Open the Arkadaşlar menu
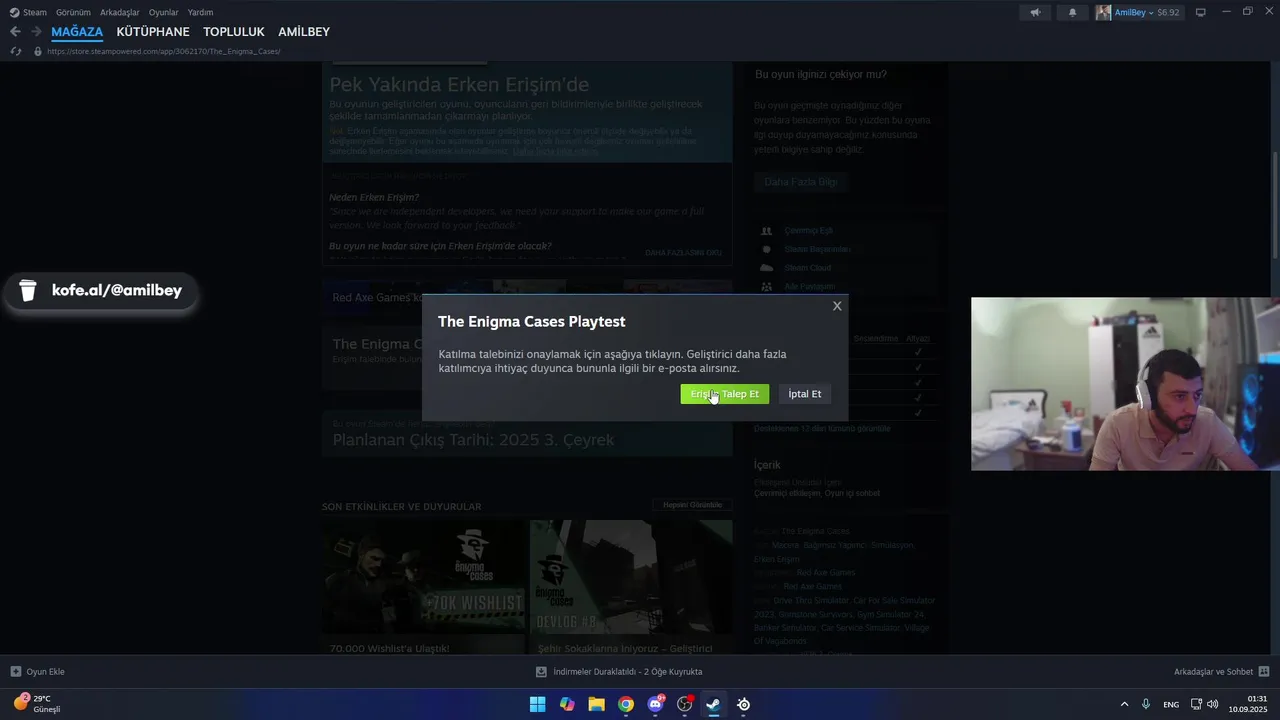This screenshot has width=1280, height=720. 120,12
